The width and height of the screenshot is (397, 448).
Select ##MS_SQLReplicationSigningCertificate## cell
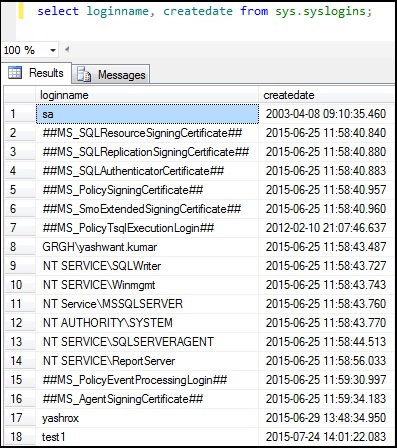tap(147, 152)
